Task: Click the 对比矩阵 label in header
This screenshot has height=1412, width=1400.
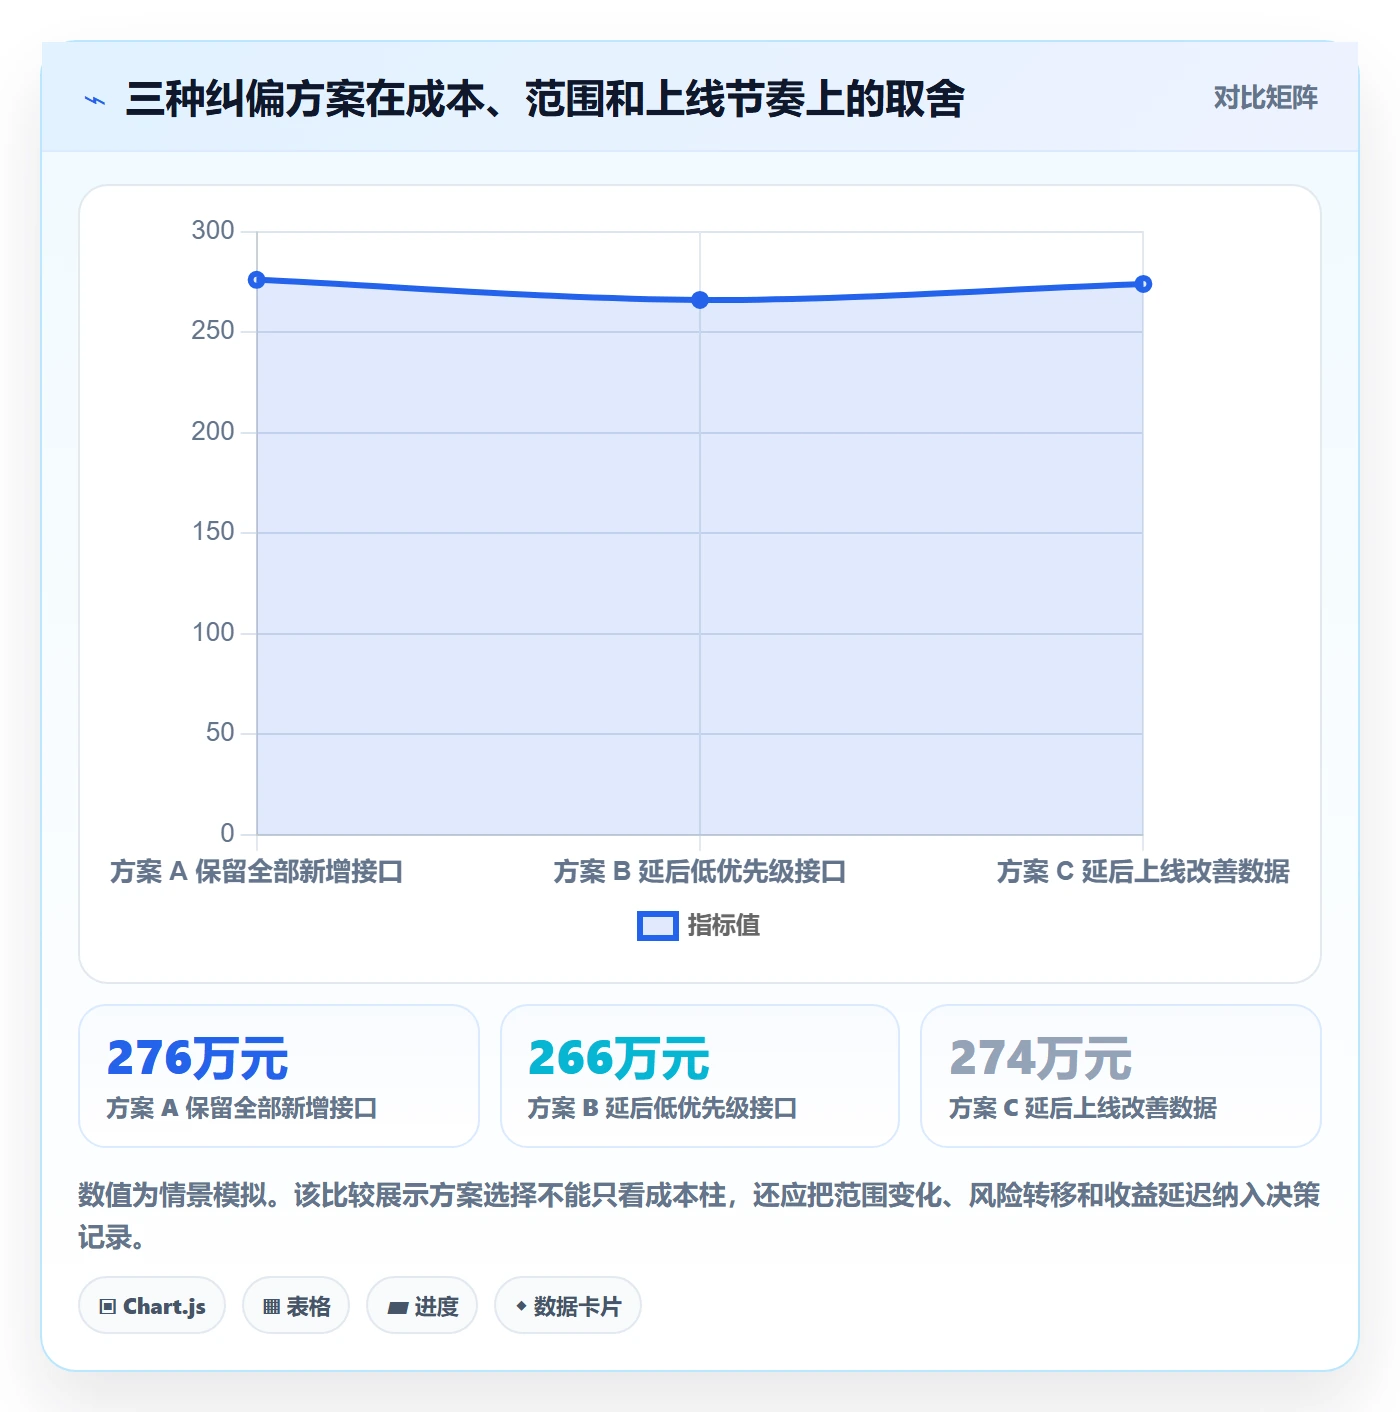Action: tap(1265, 97)
